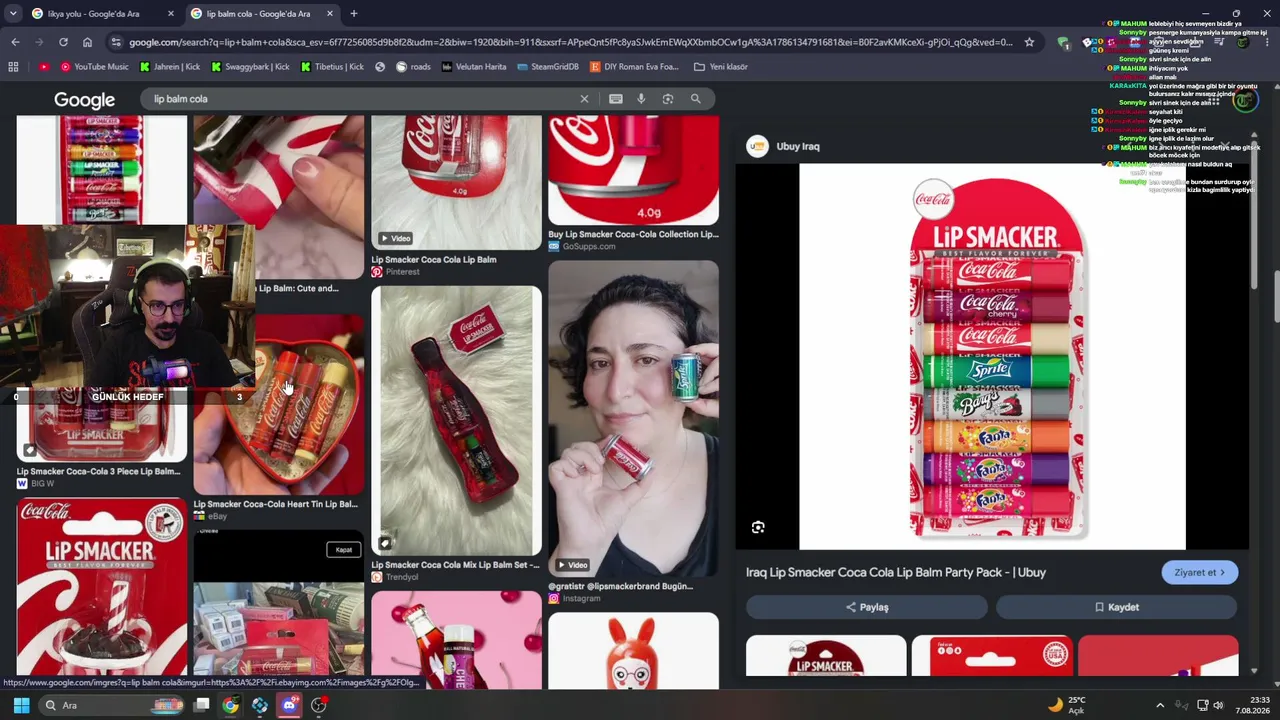Click the taskbar 'Ara' search box
Viewport: 1280px width, 720px height.
113,705
